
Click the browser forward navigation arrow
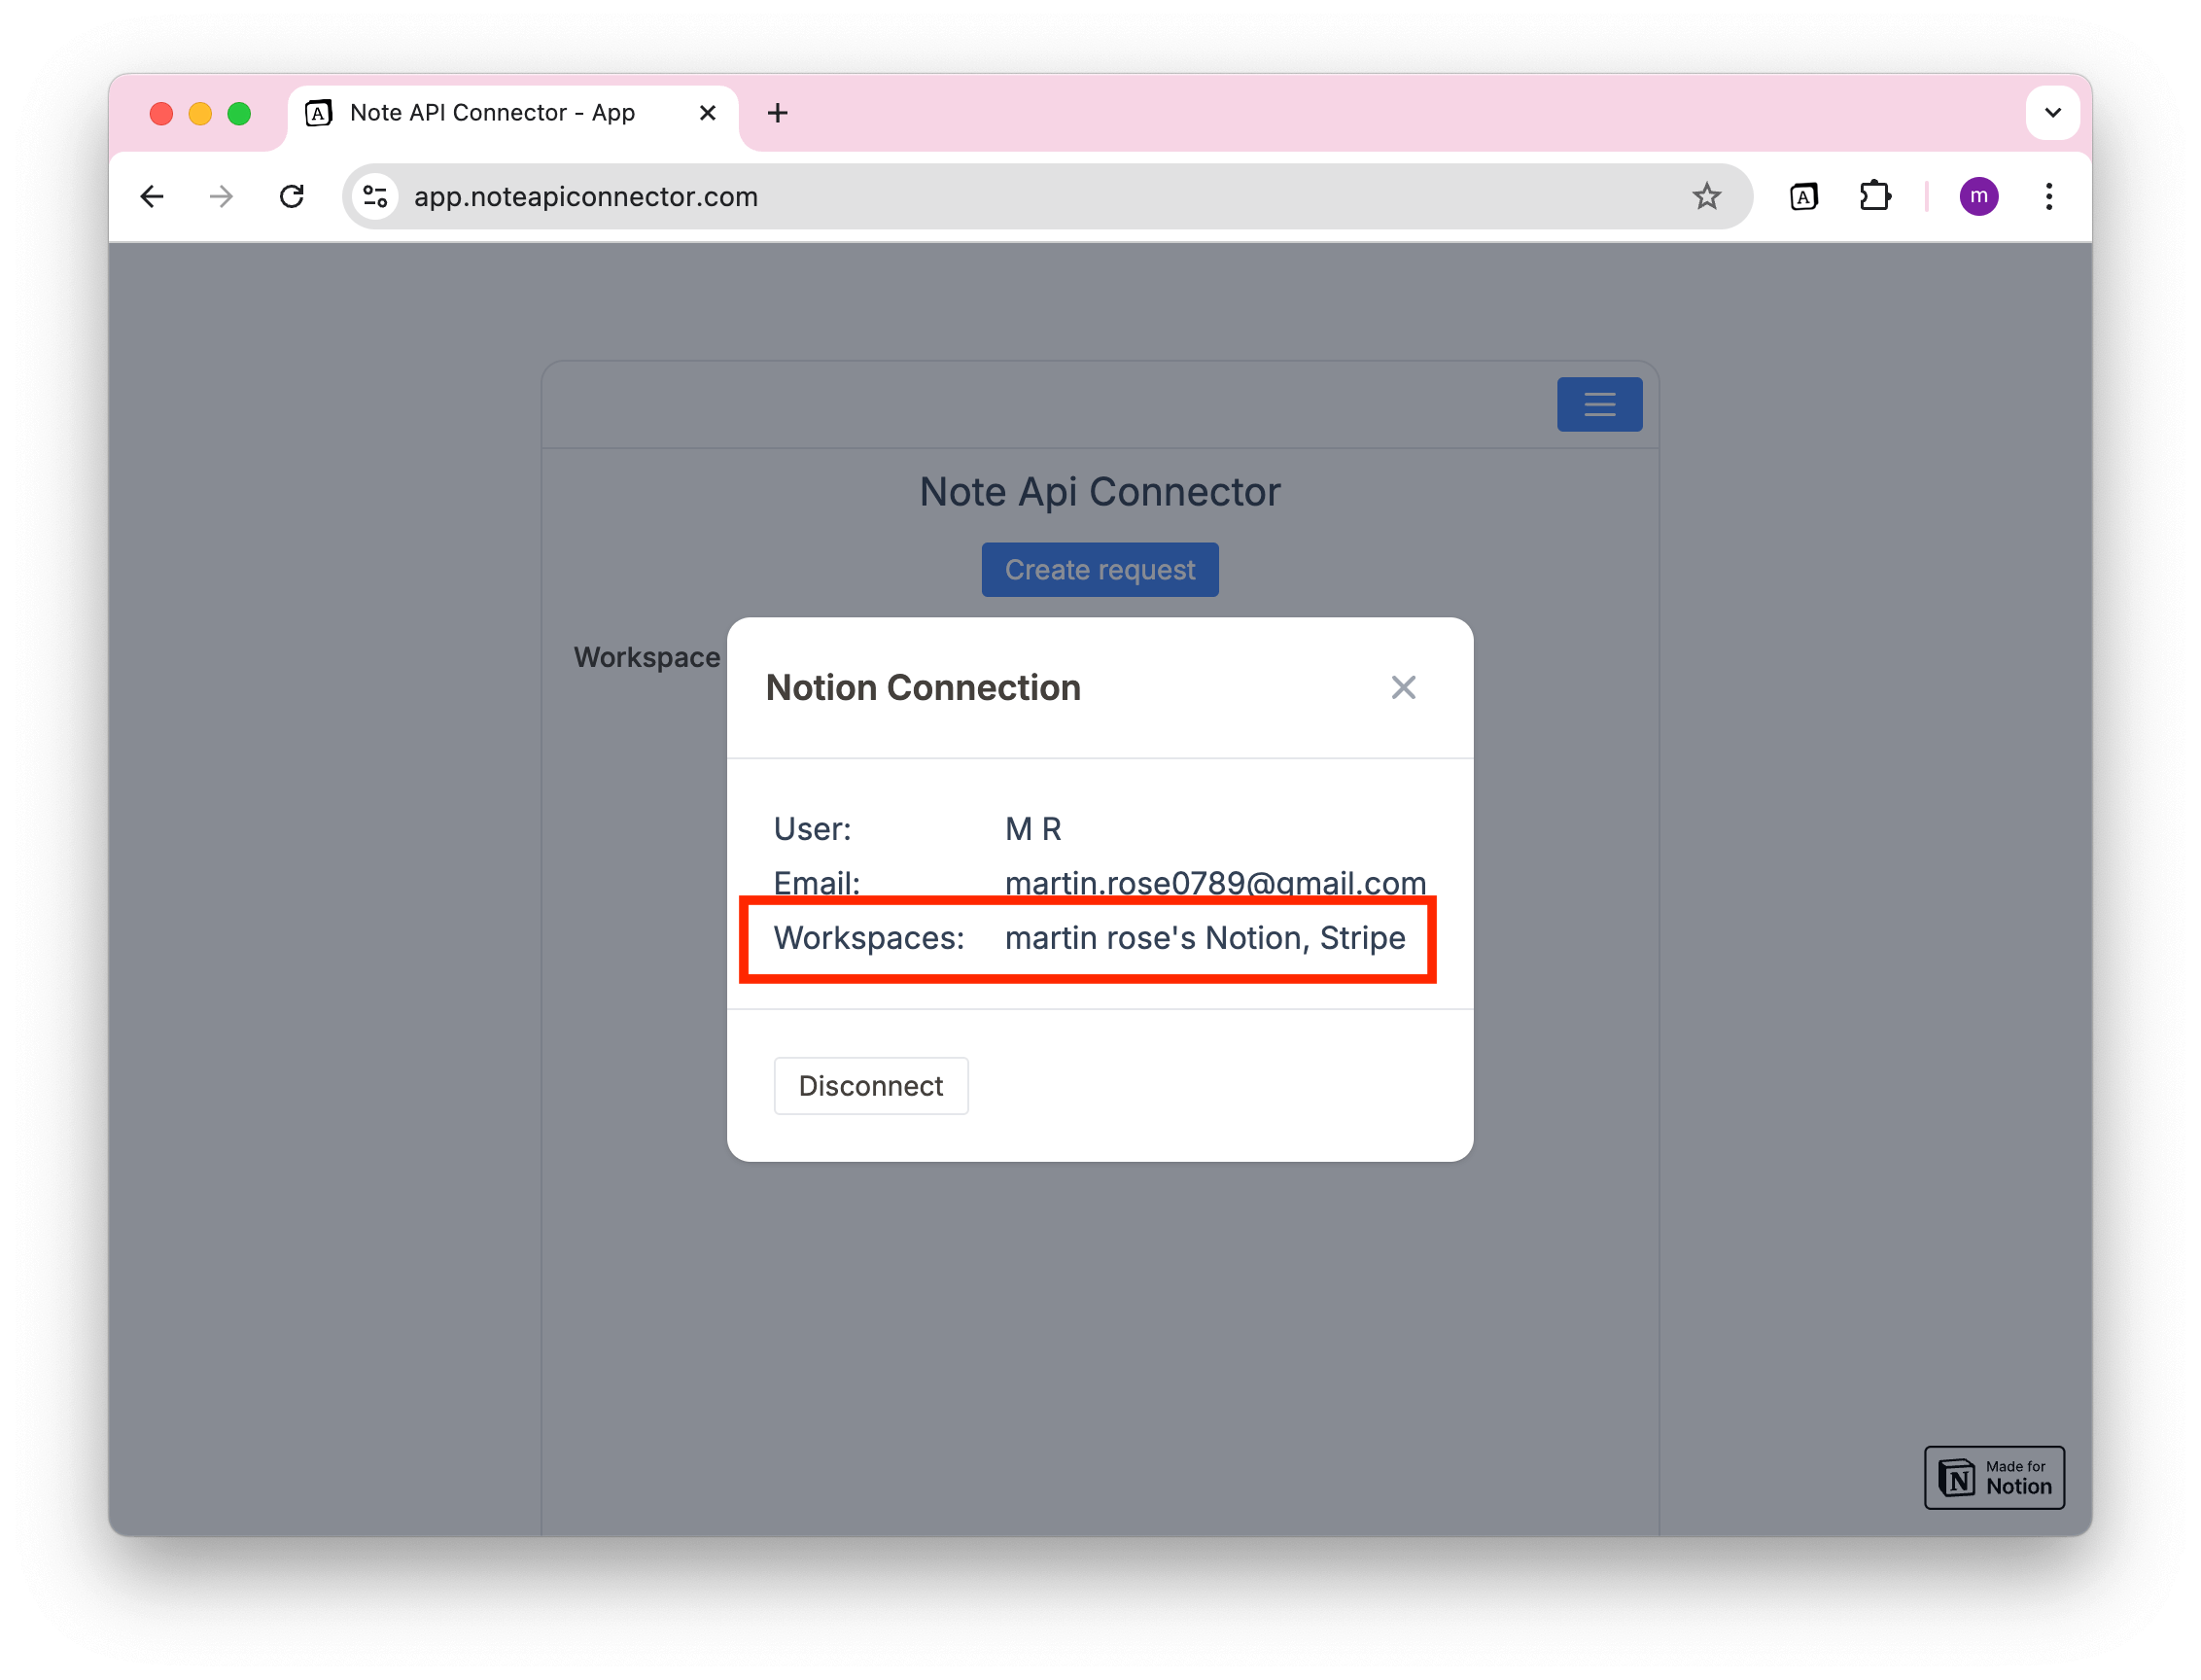pyautogui.click(x=221, y=195)
